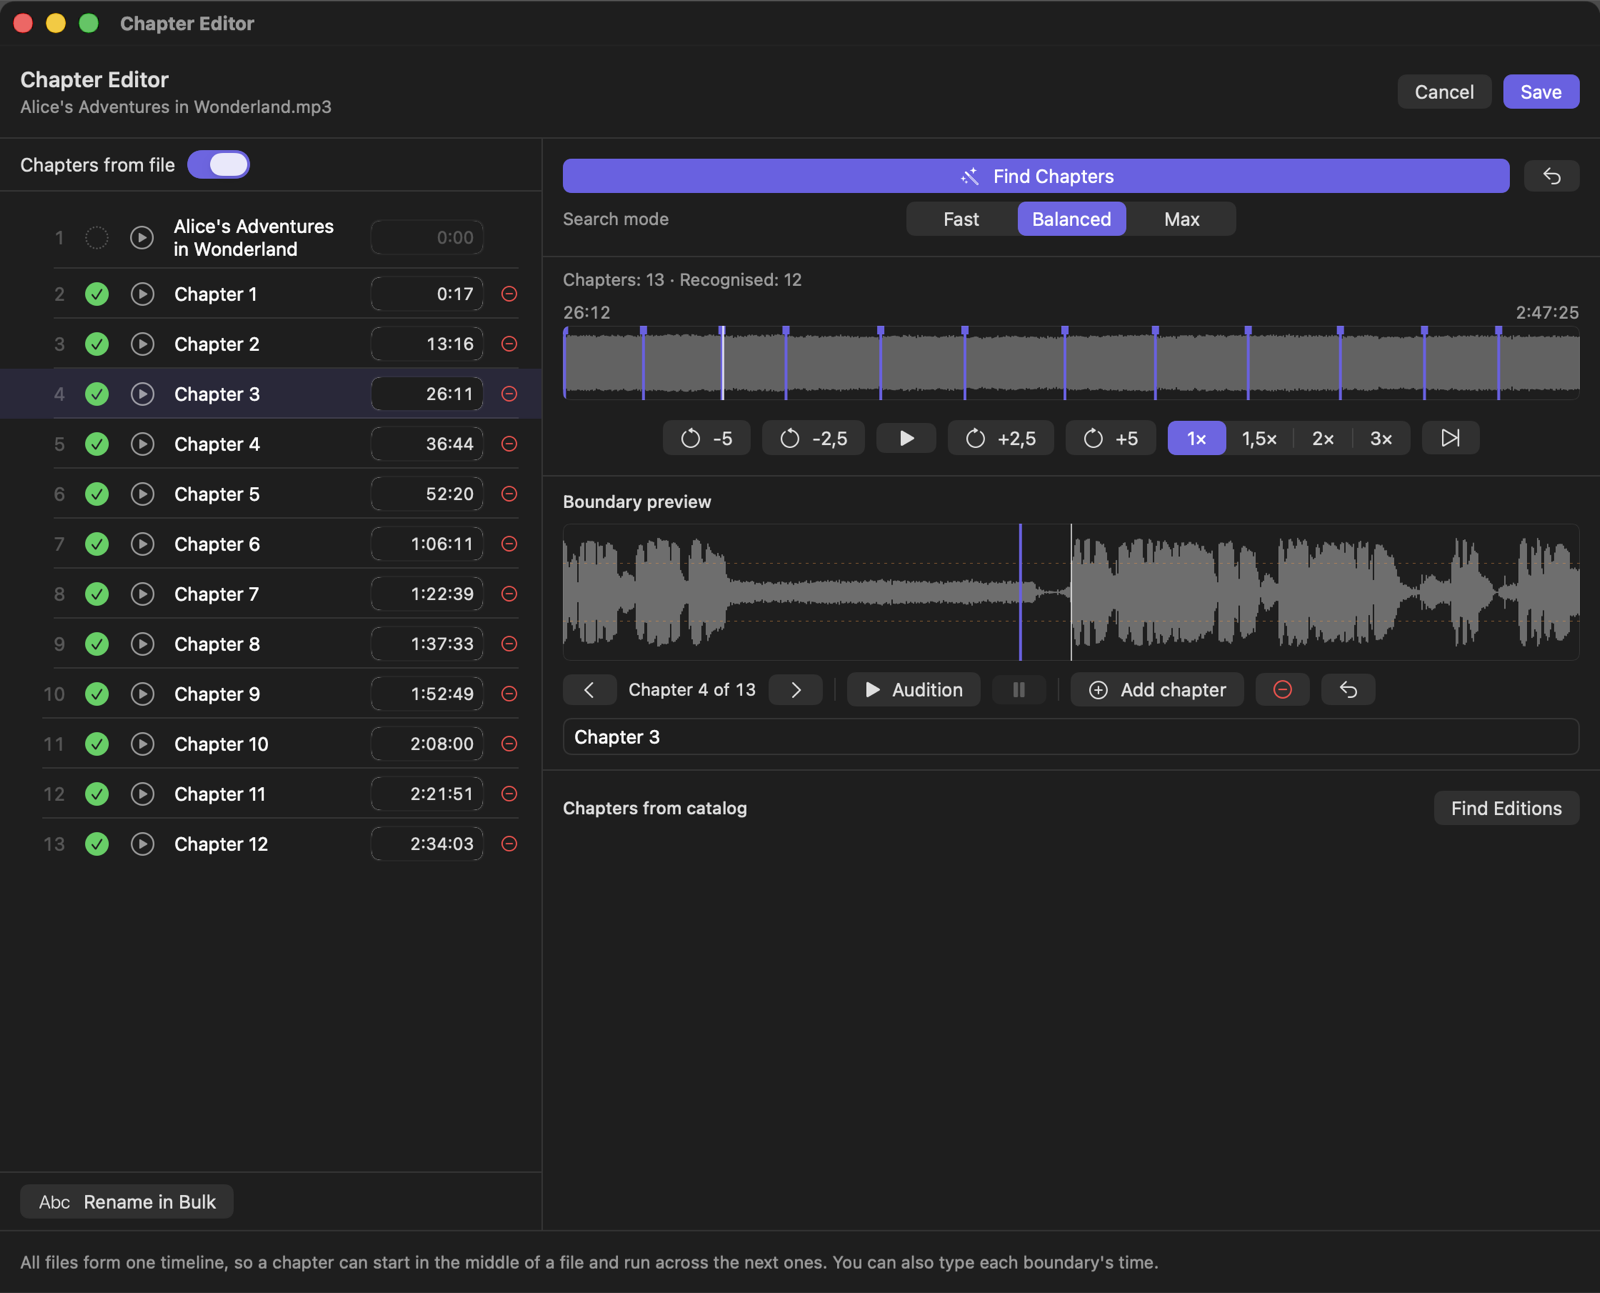Play Chapter 12 from the list

click(143, 844)
